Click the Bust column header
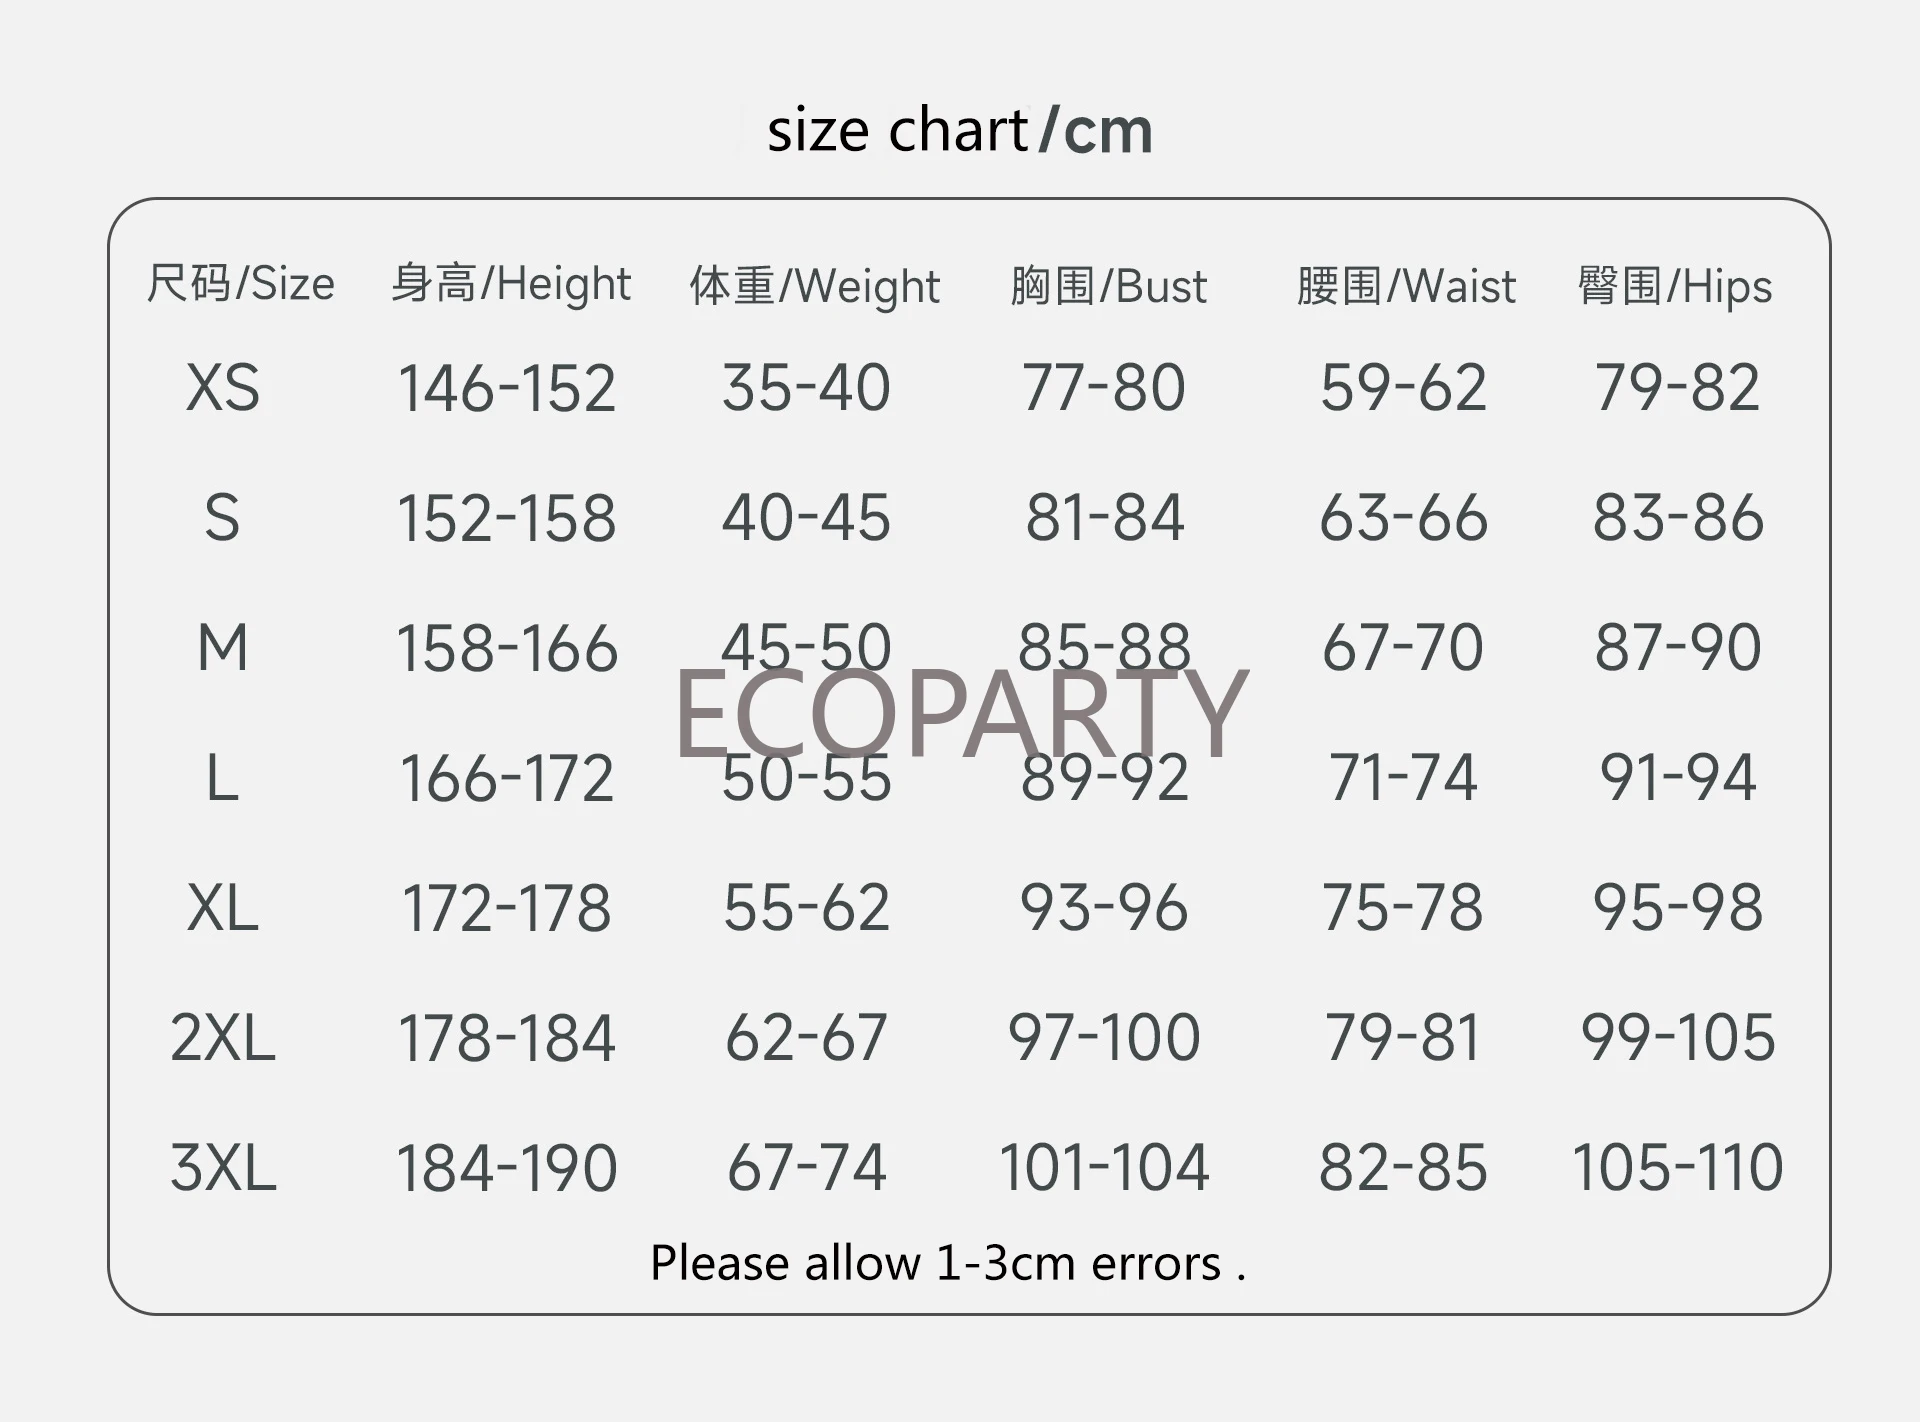 (1108, 286)
